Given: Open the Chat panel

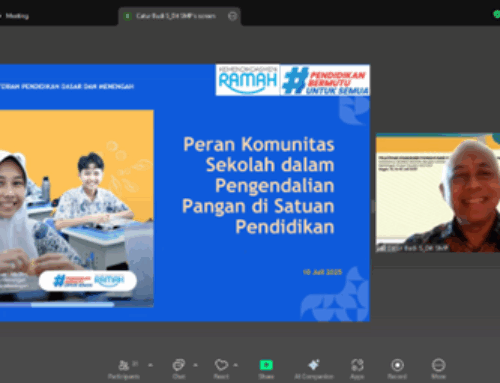Looking at the screenshot, I should pyautogui.click(x=179, y=365).
